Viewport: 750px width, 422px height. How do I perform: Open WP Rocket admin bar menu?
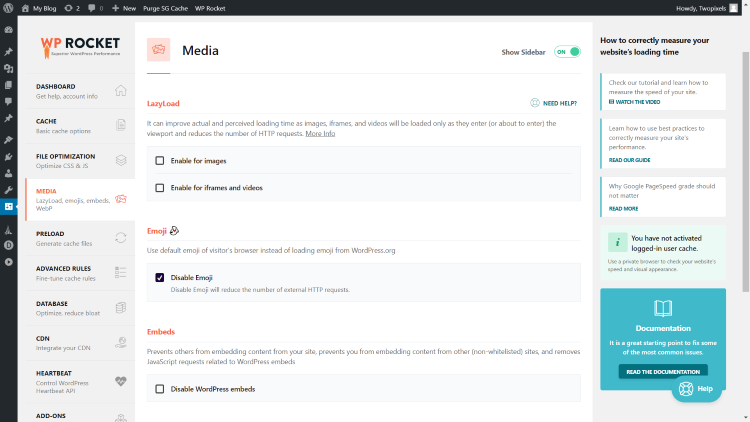(x=210, y=8)
